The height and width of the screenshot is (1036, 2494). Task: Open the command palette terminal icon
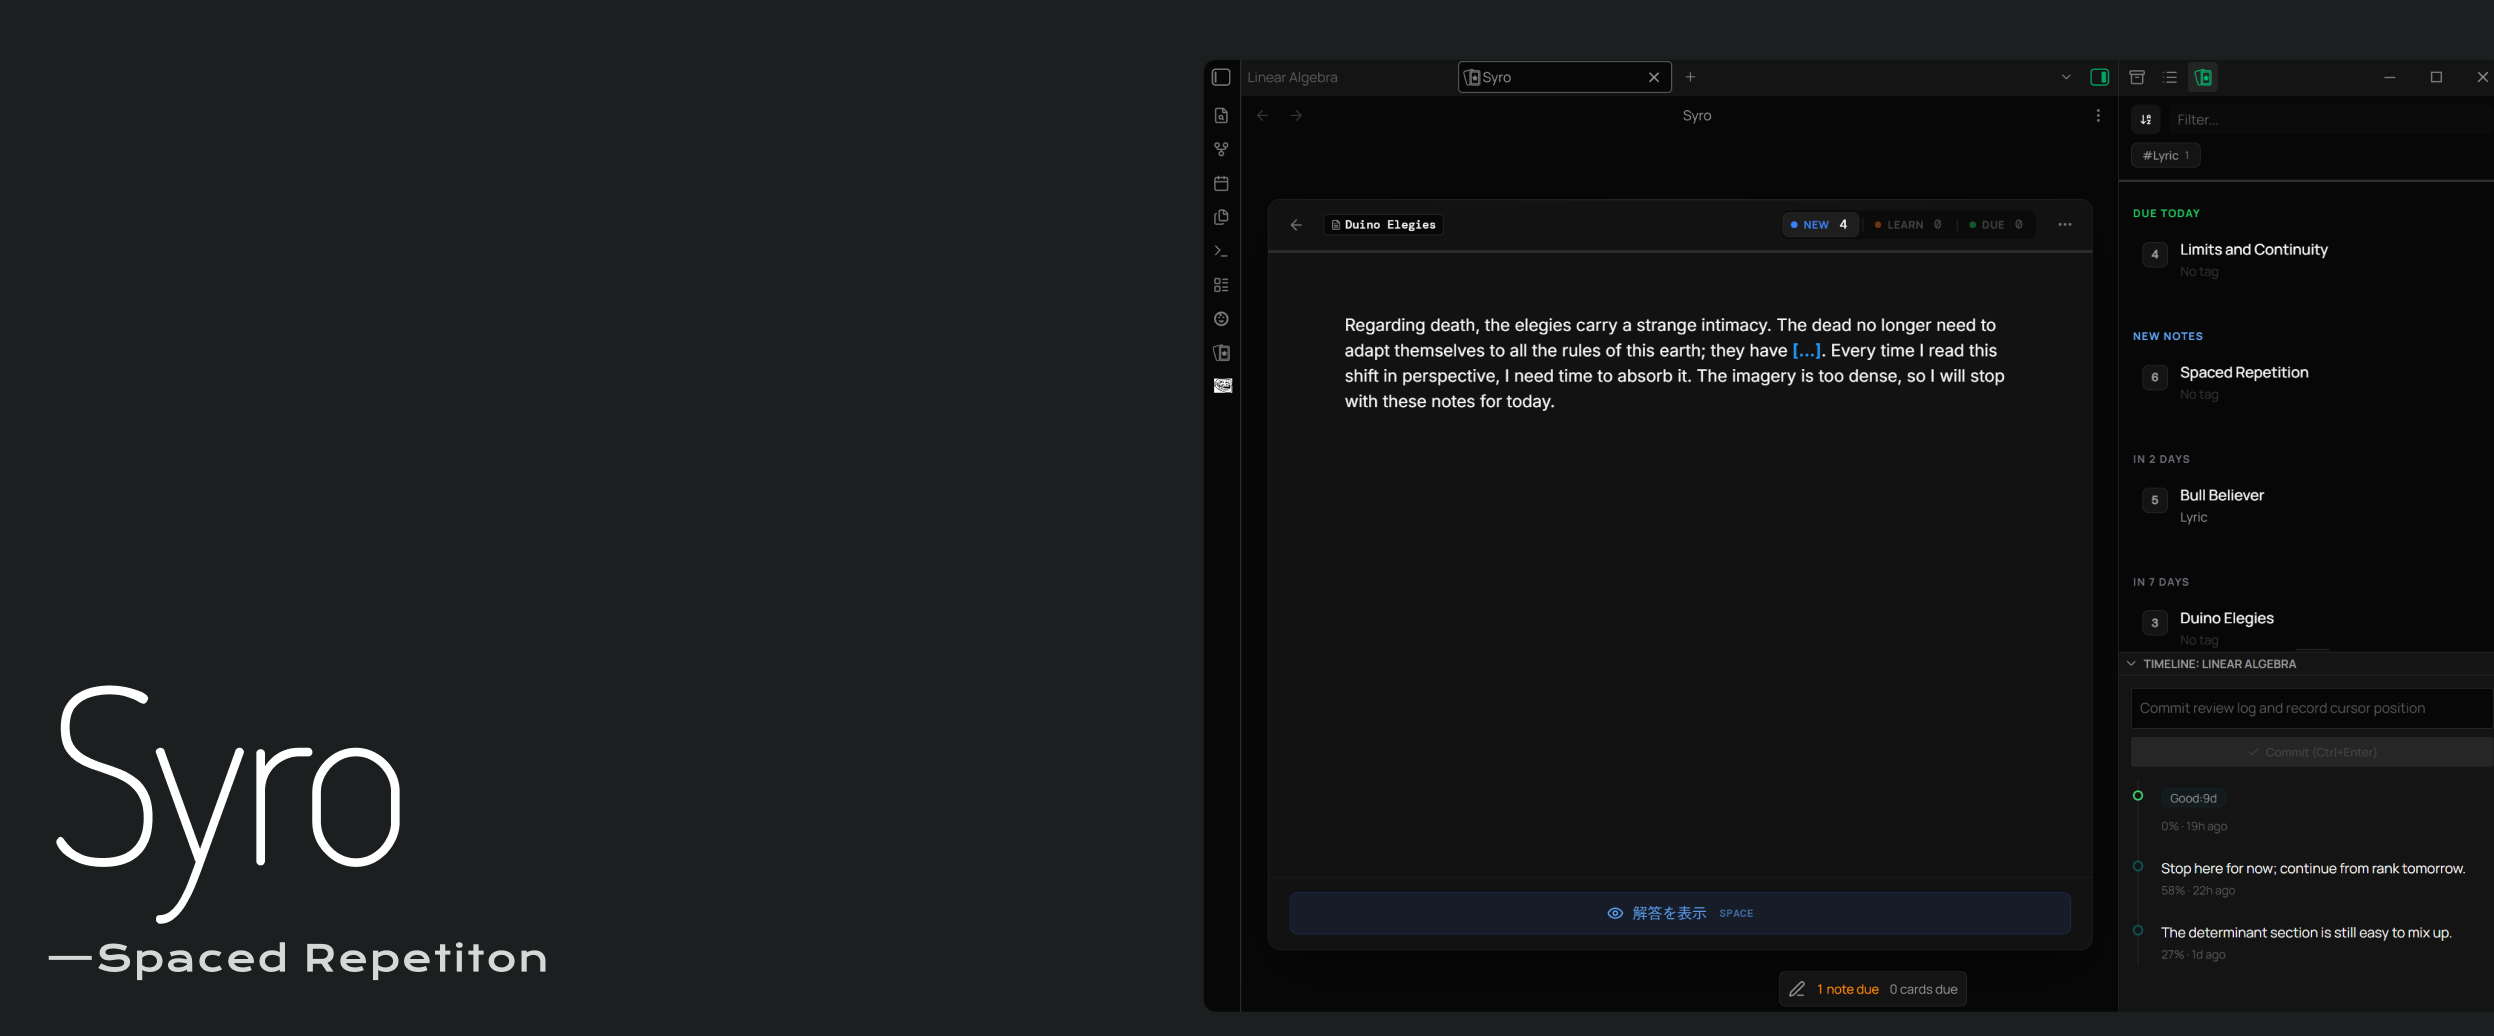point(1221,252)
